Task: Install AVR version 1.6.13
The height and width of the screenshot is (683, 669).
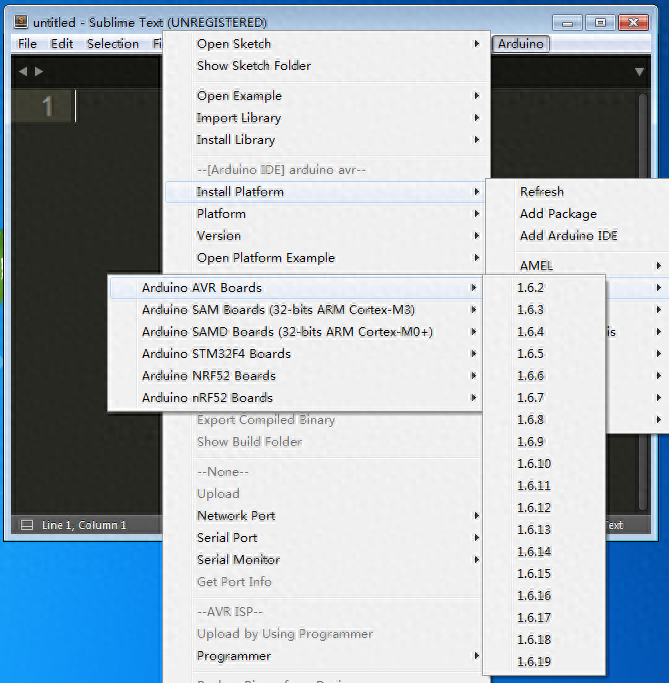Action: pyautogui.click(x=544, y=529)
